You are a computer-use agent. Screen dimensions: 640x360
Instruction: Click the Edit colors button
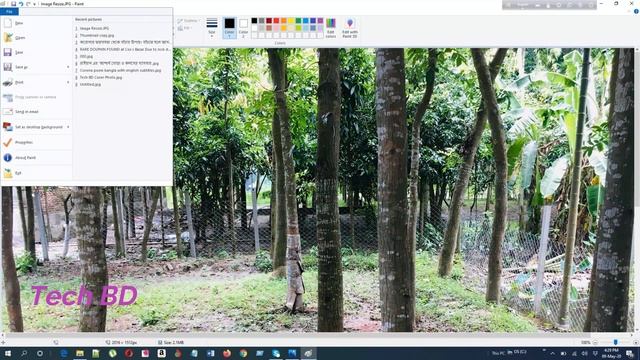(331, 28)
